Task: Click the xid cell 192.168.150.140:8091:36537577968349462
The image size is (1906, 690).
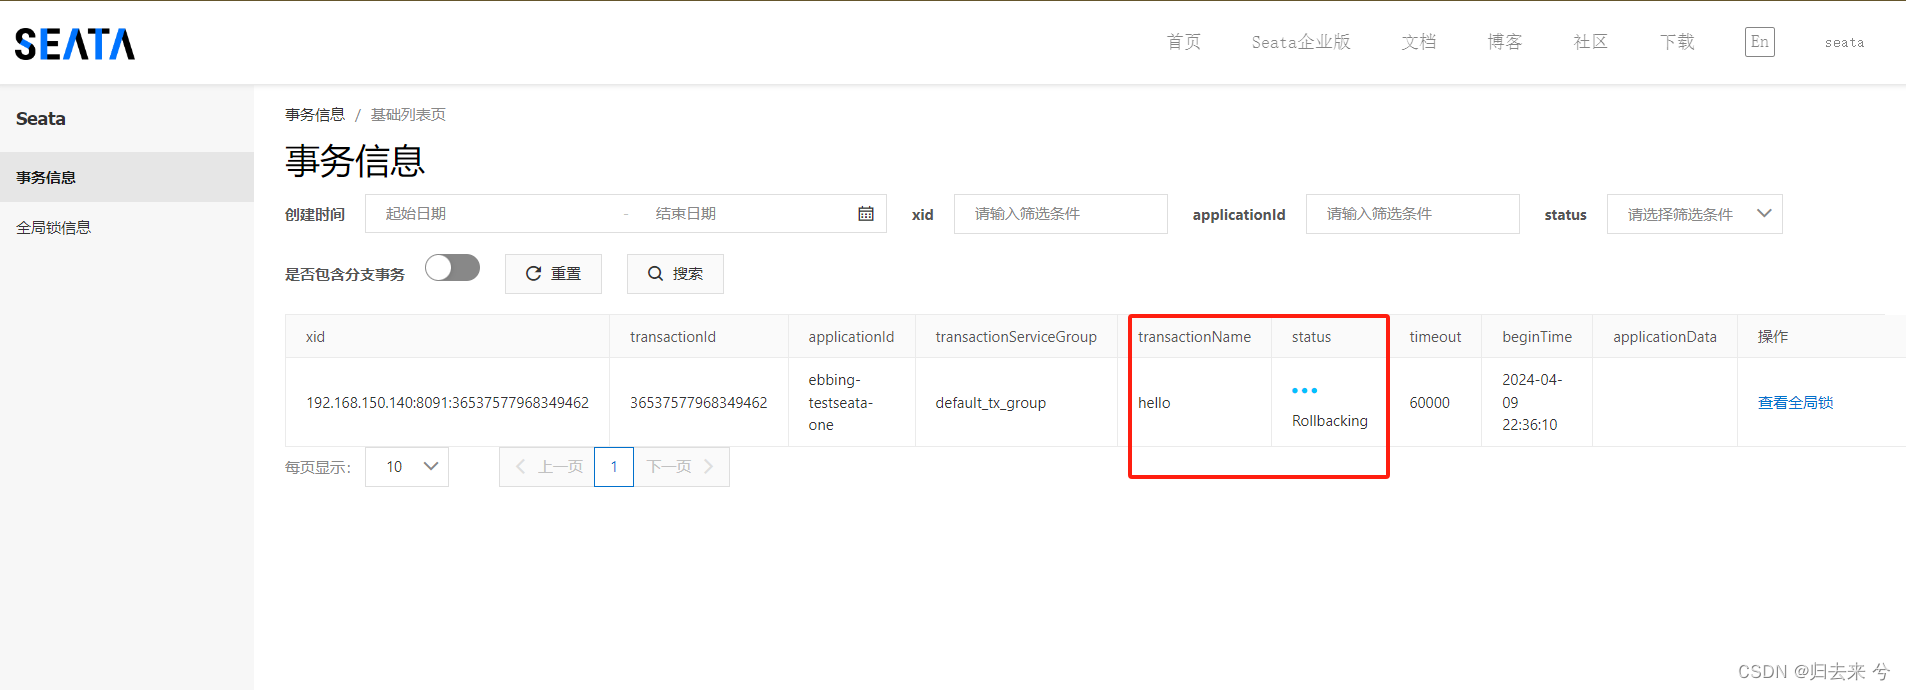Action: tap(447, 403)
